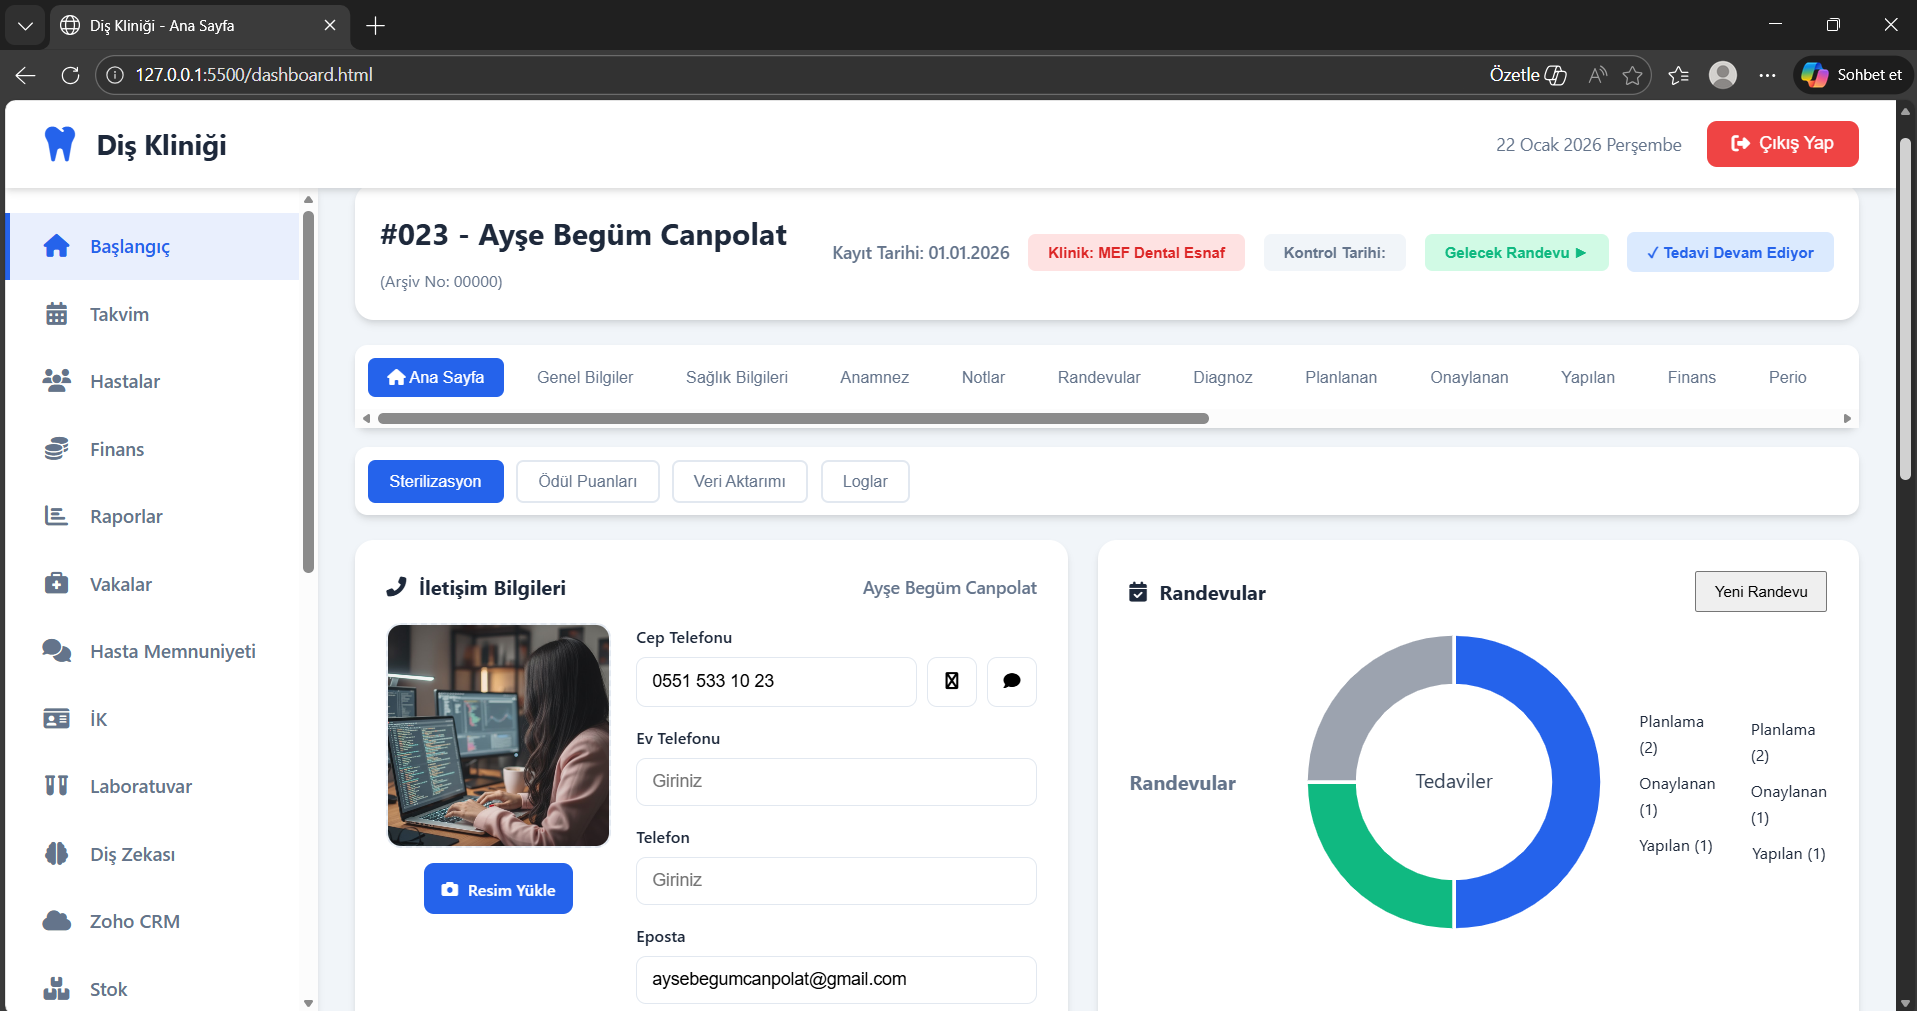The height and width of the screenshot is (1011, 1917).
Task: Open the Onaylanan tab
Action: pos(1469,377)
